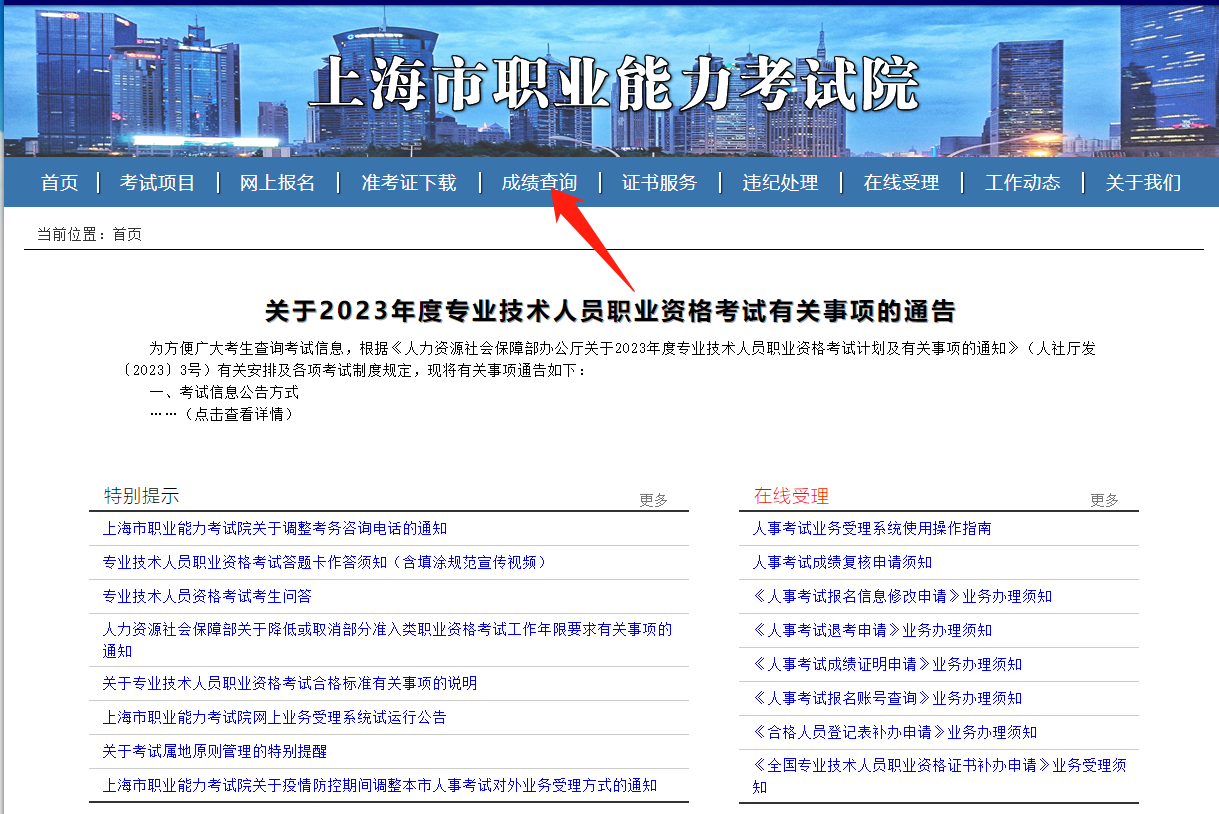The image size is (1219, 814).
Task: Expand 更多 beside 特别提示 section
Action: [x=653, y=500]
